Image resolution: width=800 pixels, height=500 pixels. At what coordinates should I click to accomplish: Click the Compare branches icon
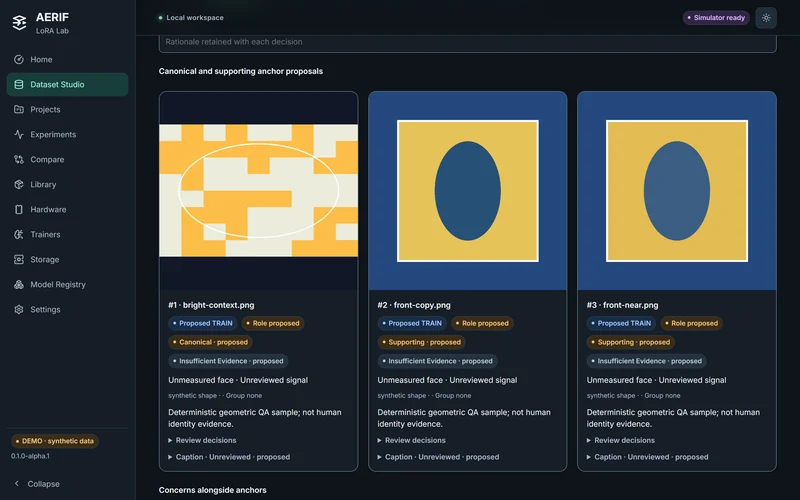pos(19,159)
